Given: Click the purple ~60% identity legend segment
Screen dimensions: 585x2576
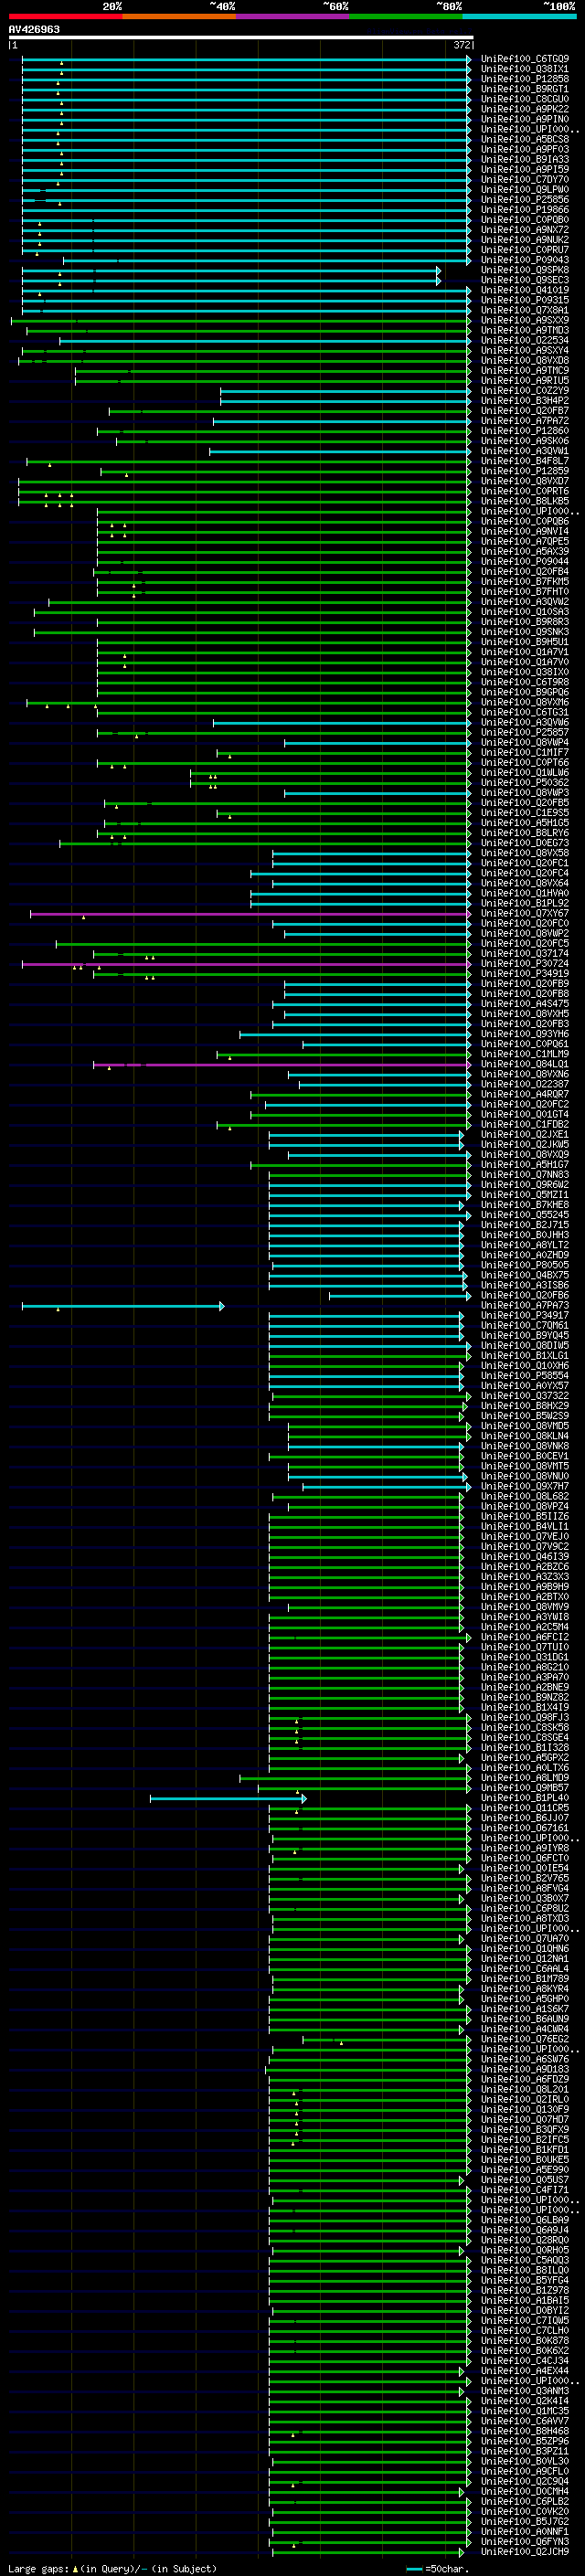Looking at the screenshot, I should [292, 16].
